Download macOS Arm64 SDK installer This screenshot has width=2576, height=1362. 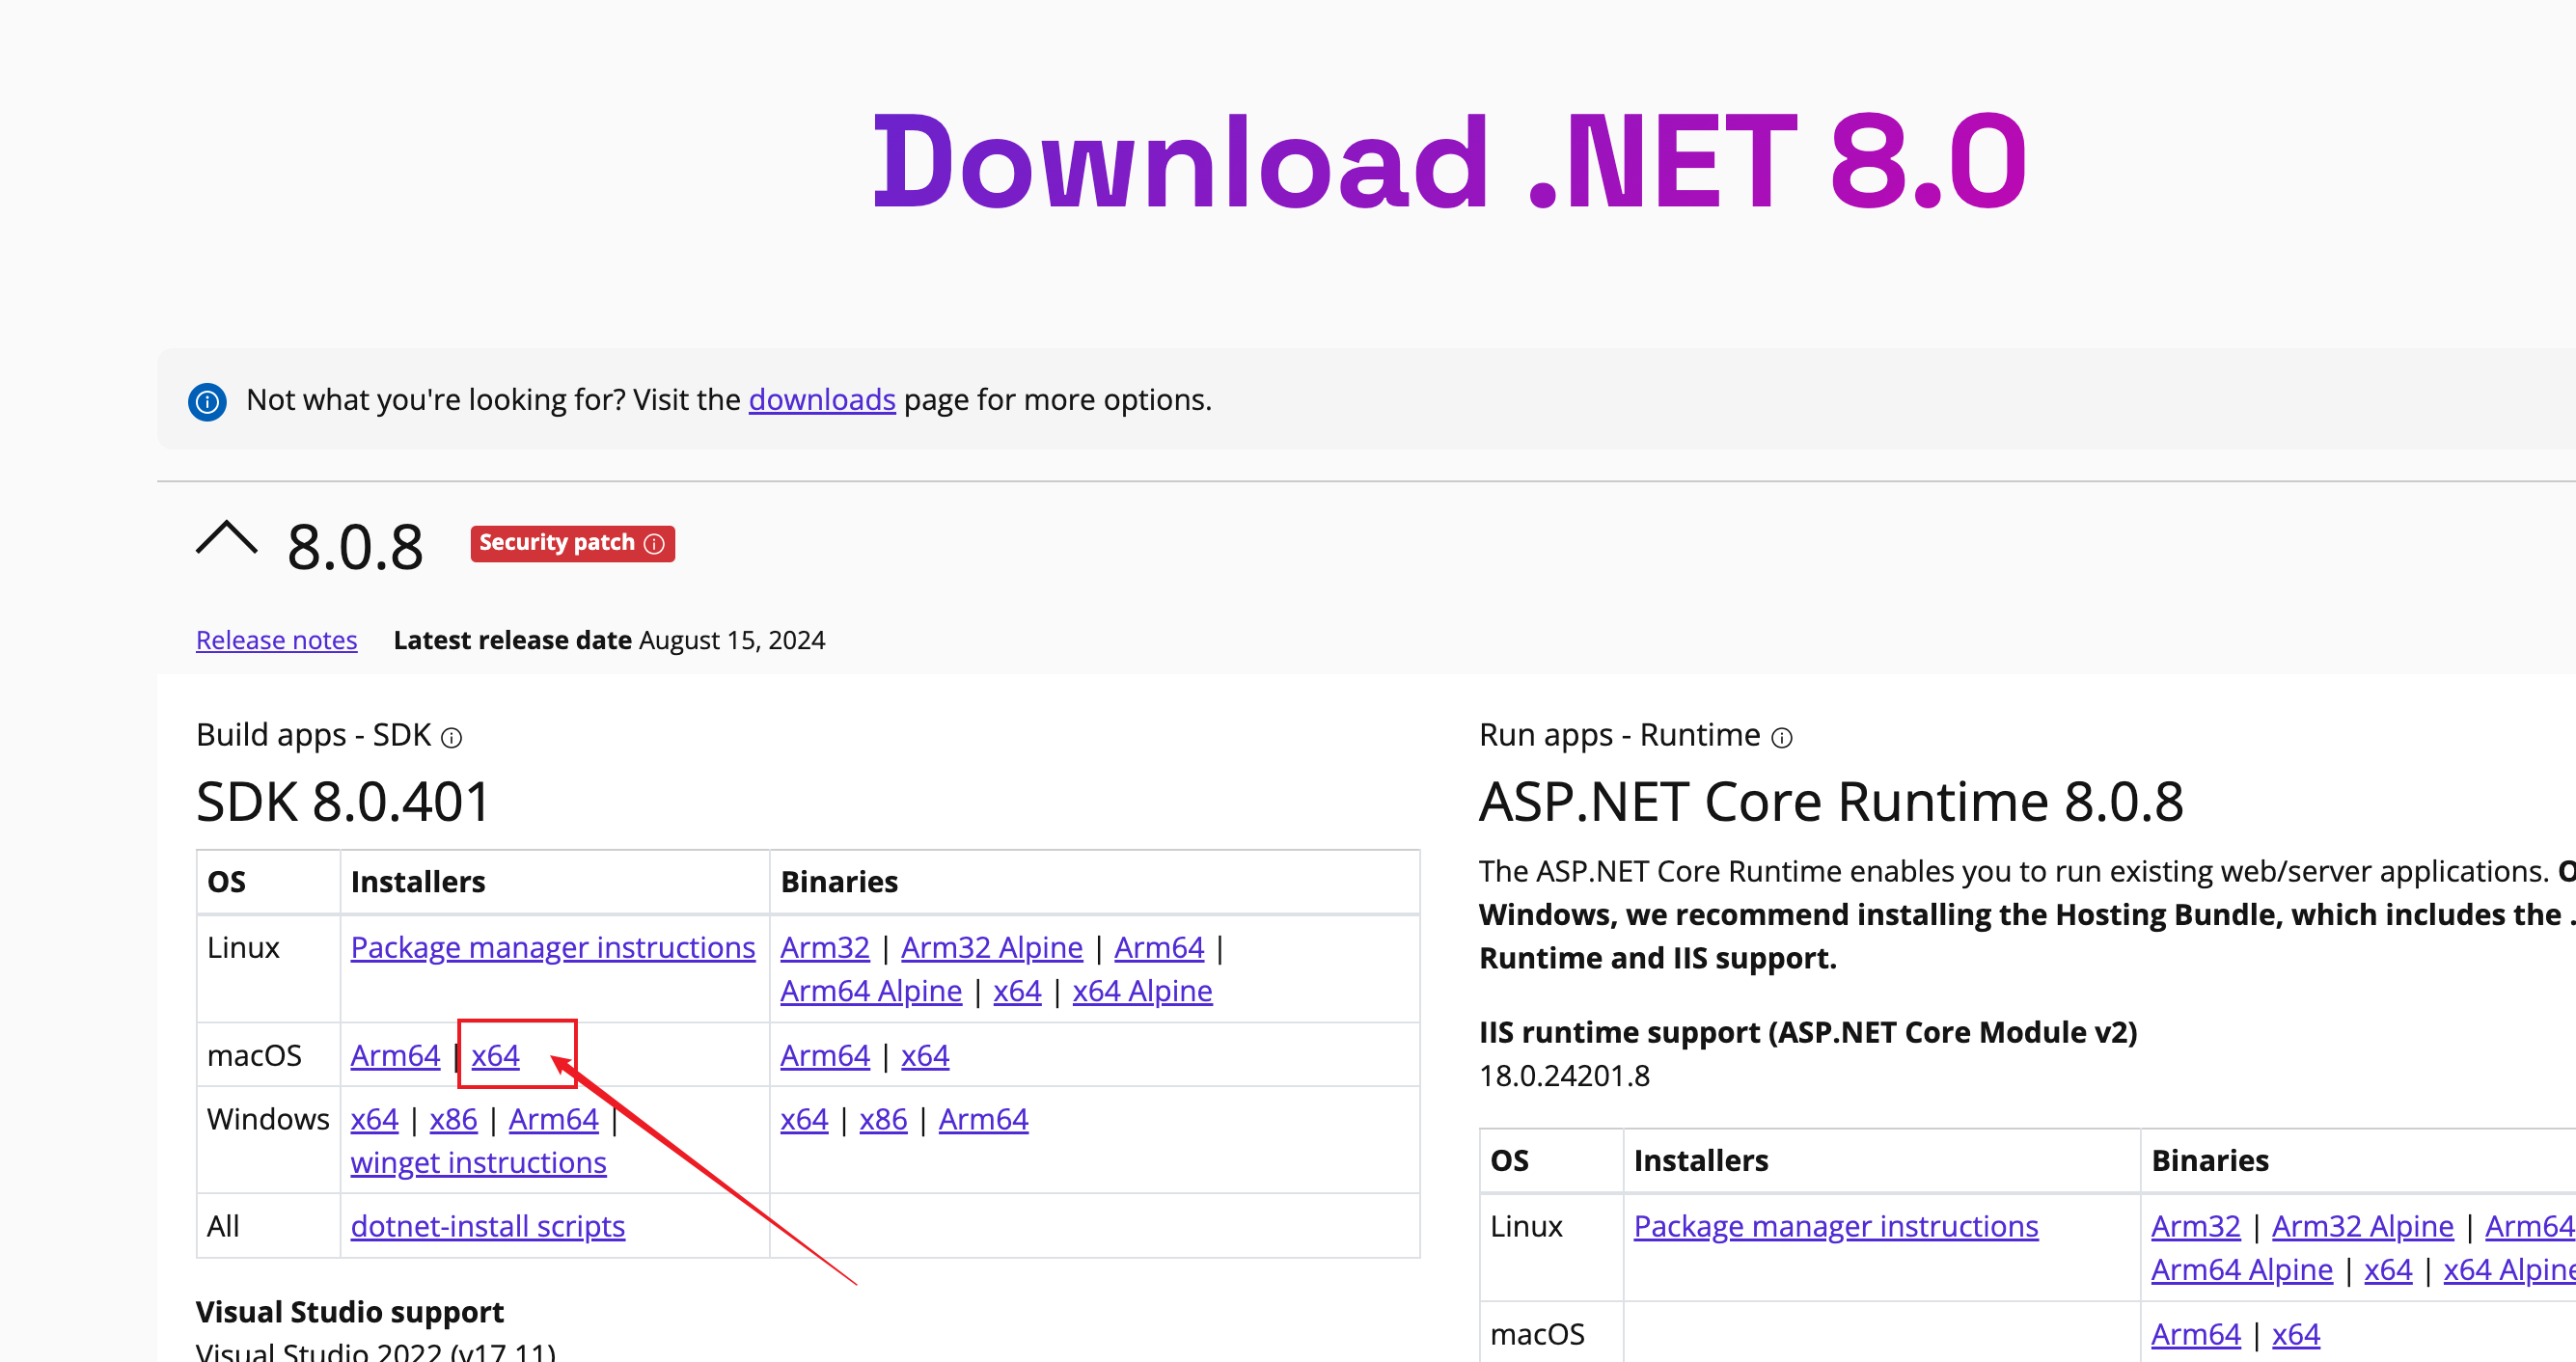395,1055
